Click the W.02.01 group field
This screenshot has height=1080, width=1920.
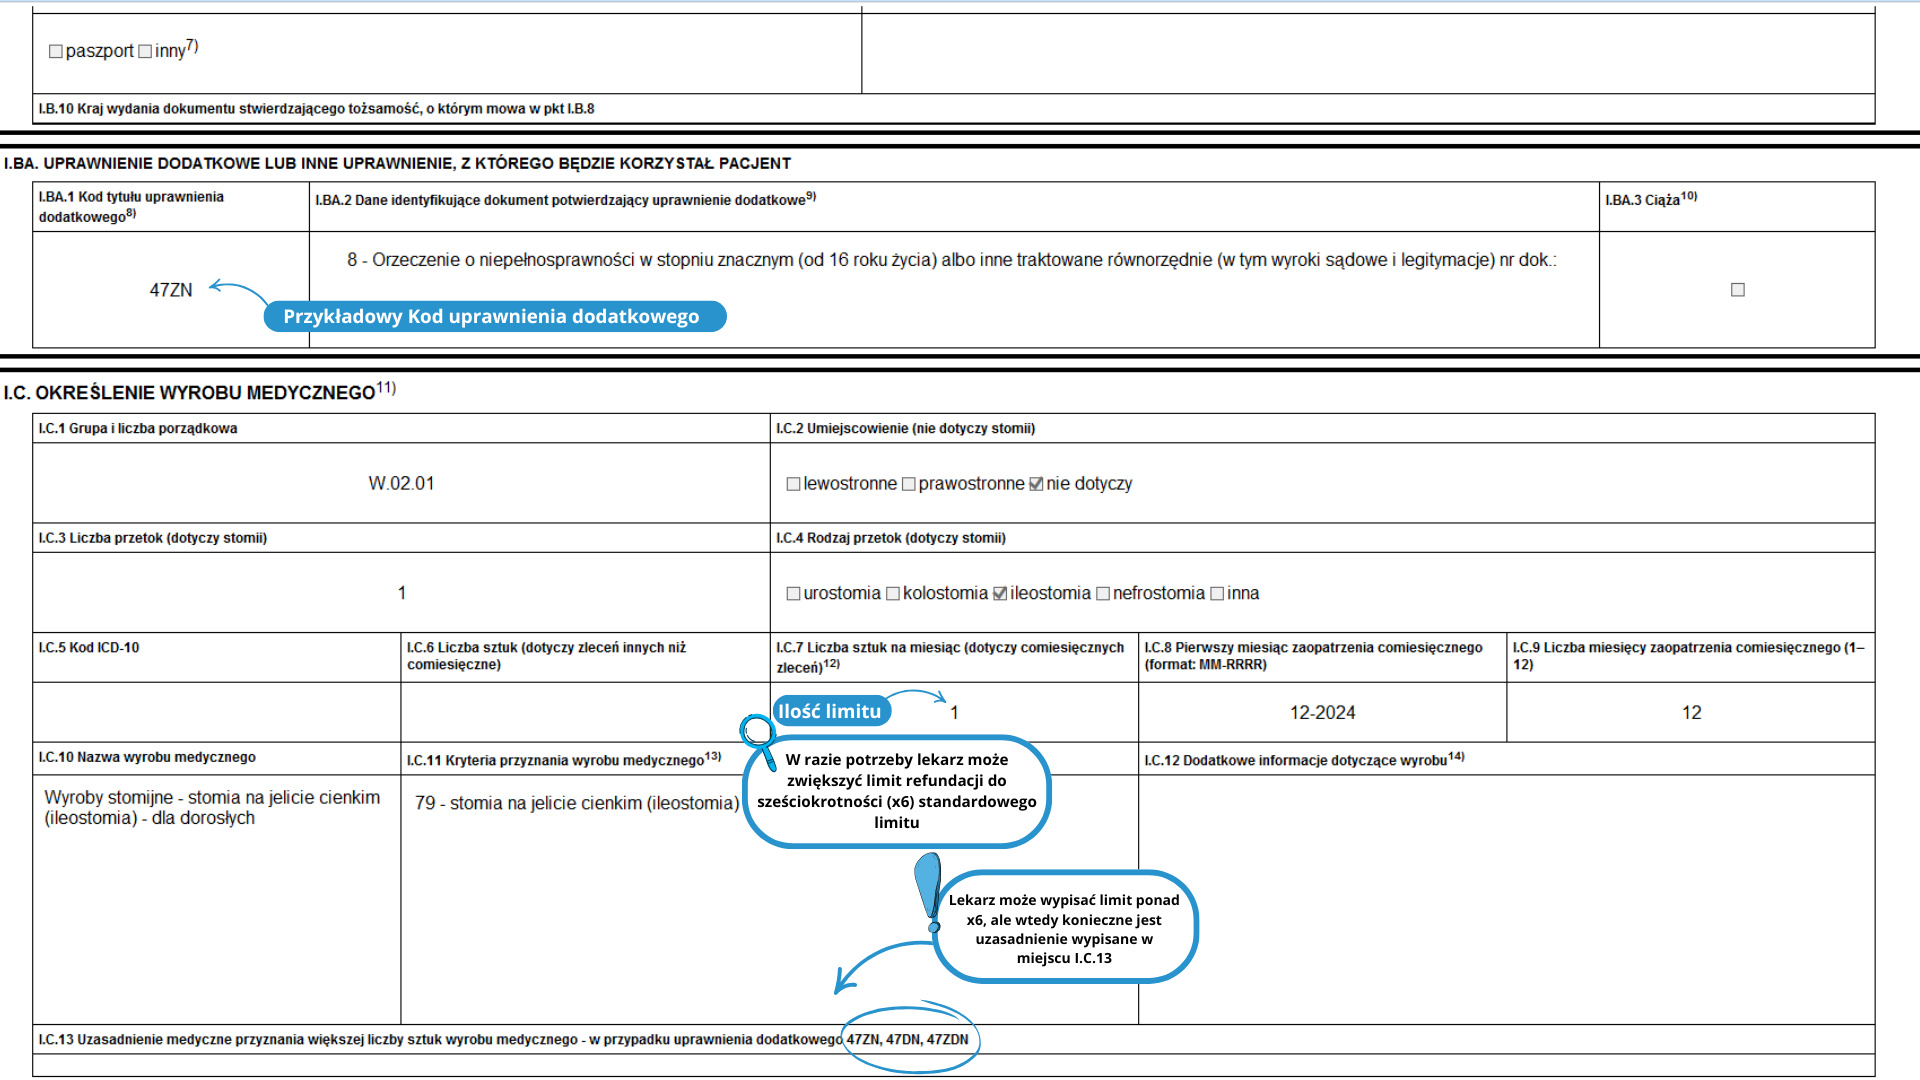point(401,484)
